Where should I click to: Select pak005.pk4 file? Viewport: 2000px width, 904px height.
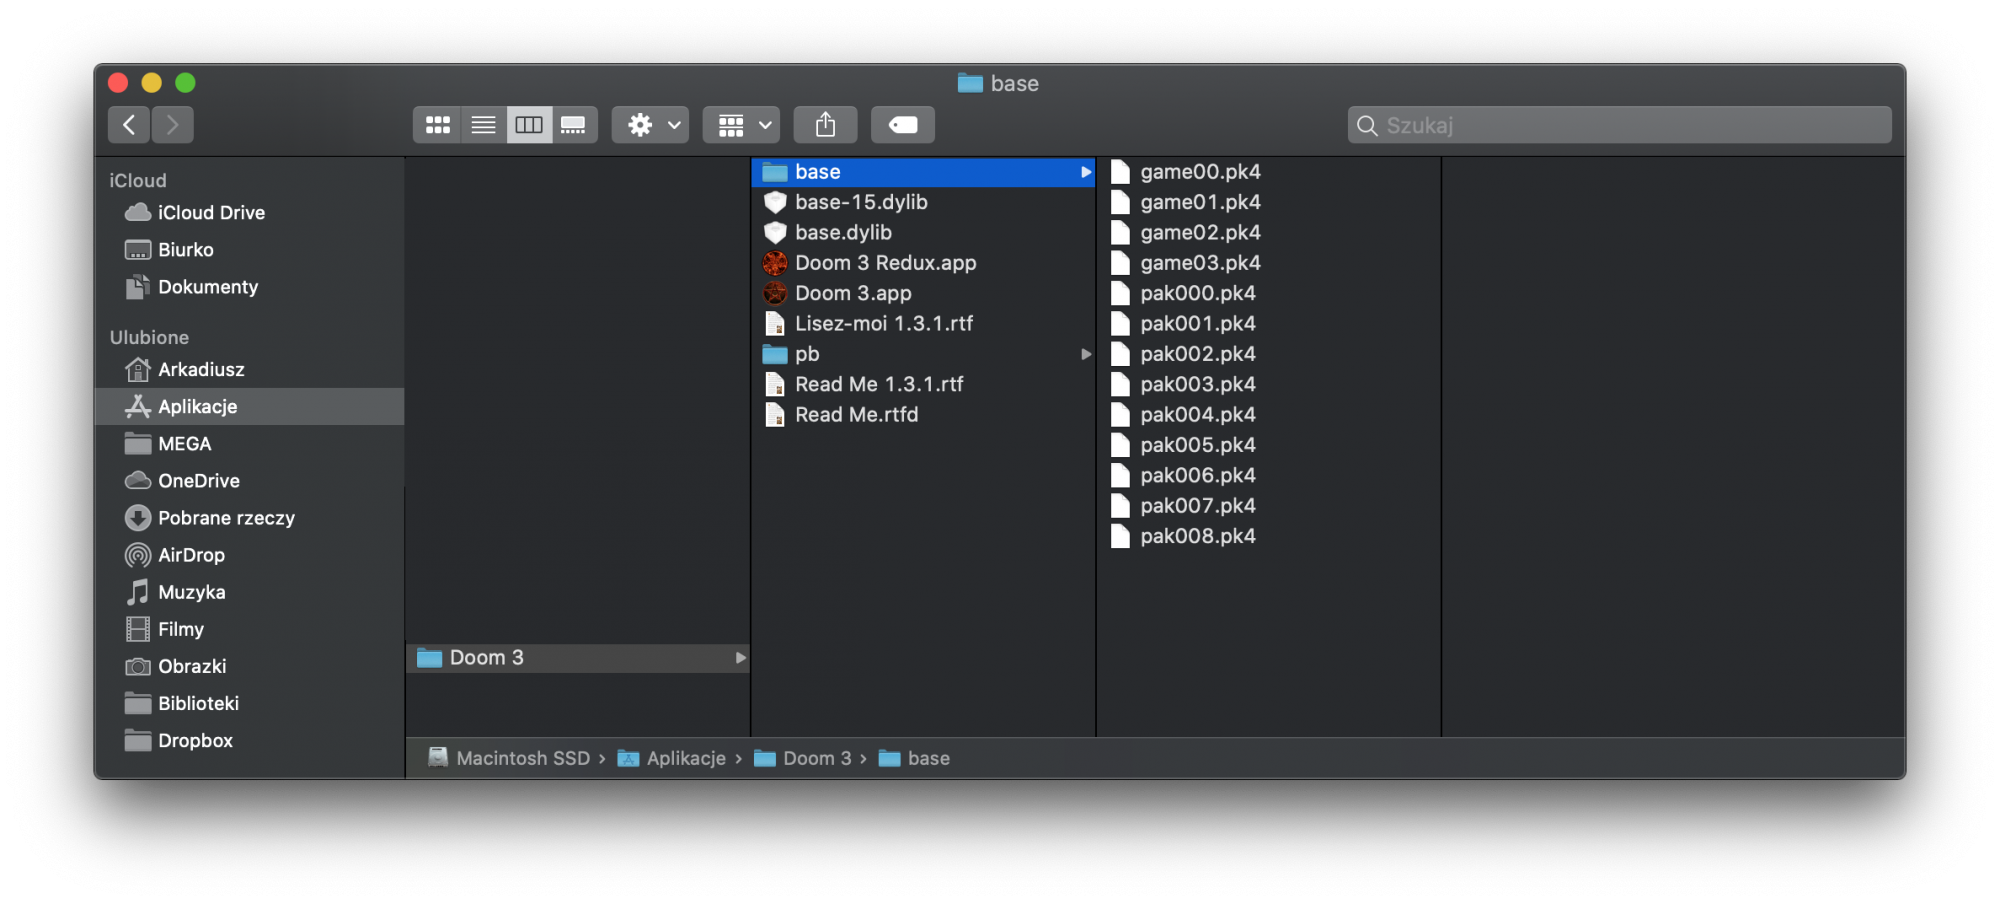tap(1269, 445)
